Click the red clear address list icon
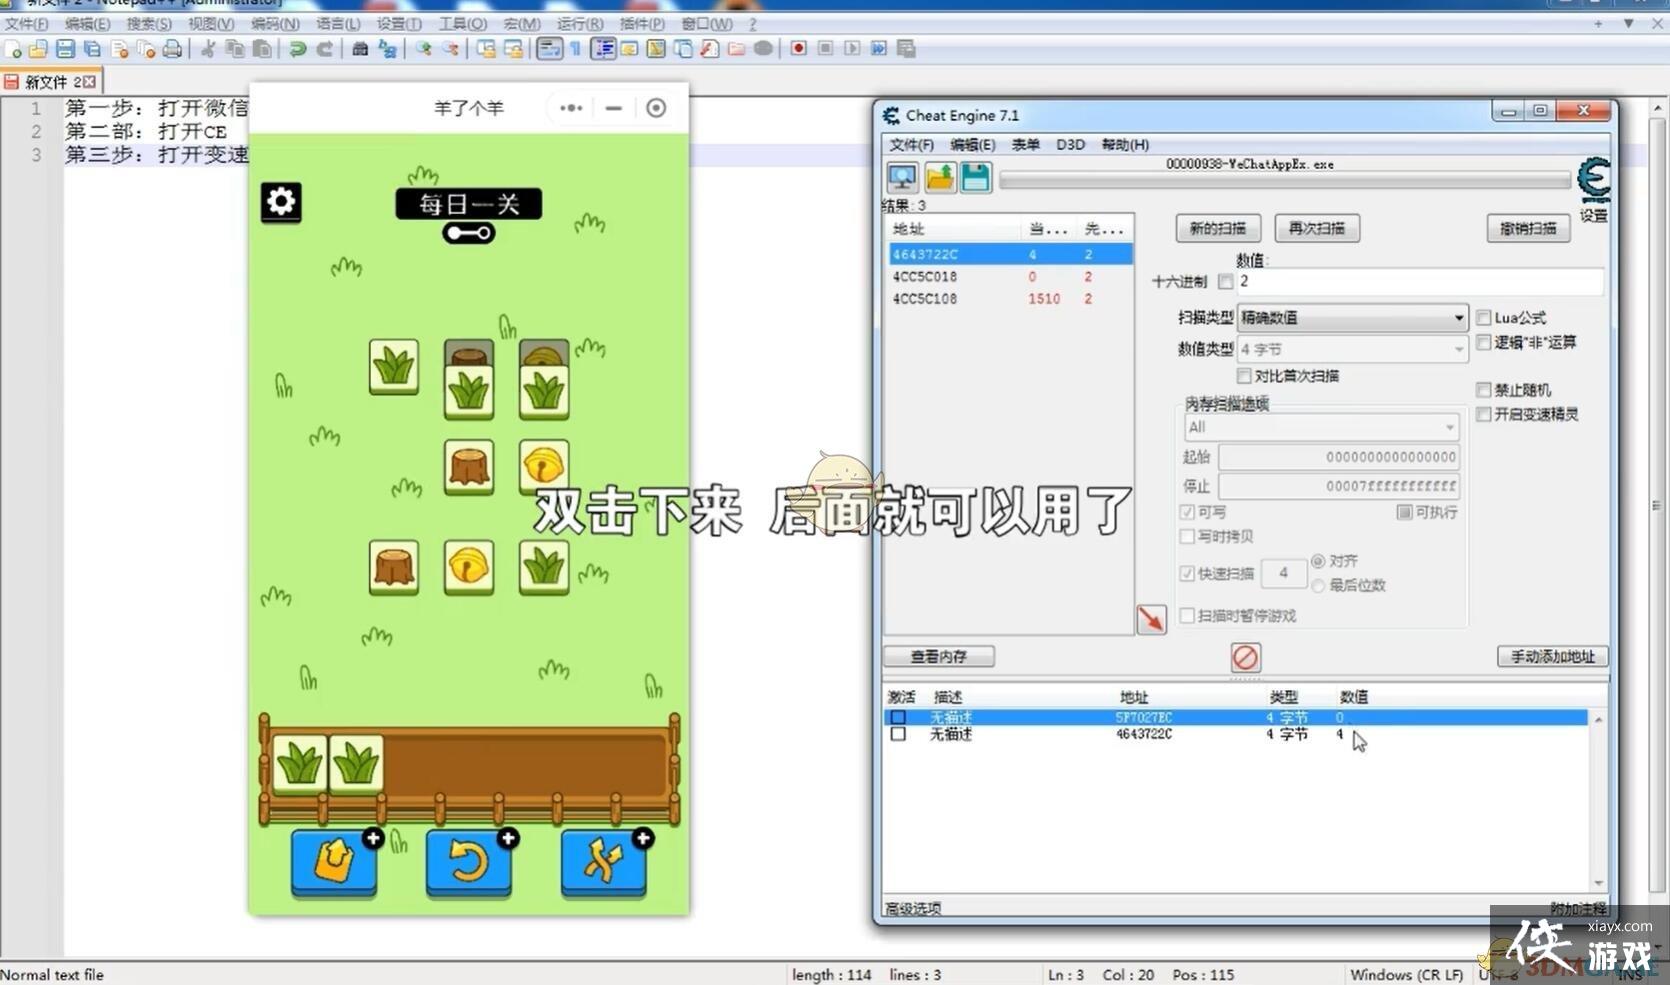1670x985 pixels. pyautogui.click(x=1245, y=657)
